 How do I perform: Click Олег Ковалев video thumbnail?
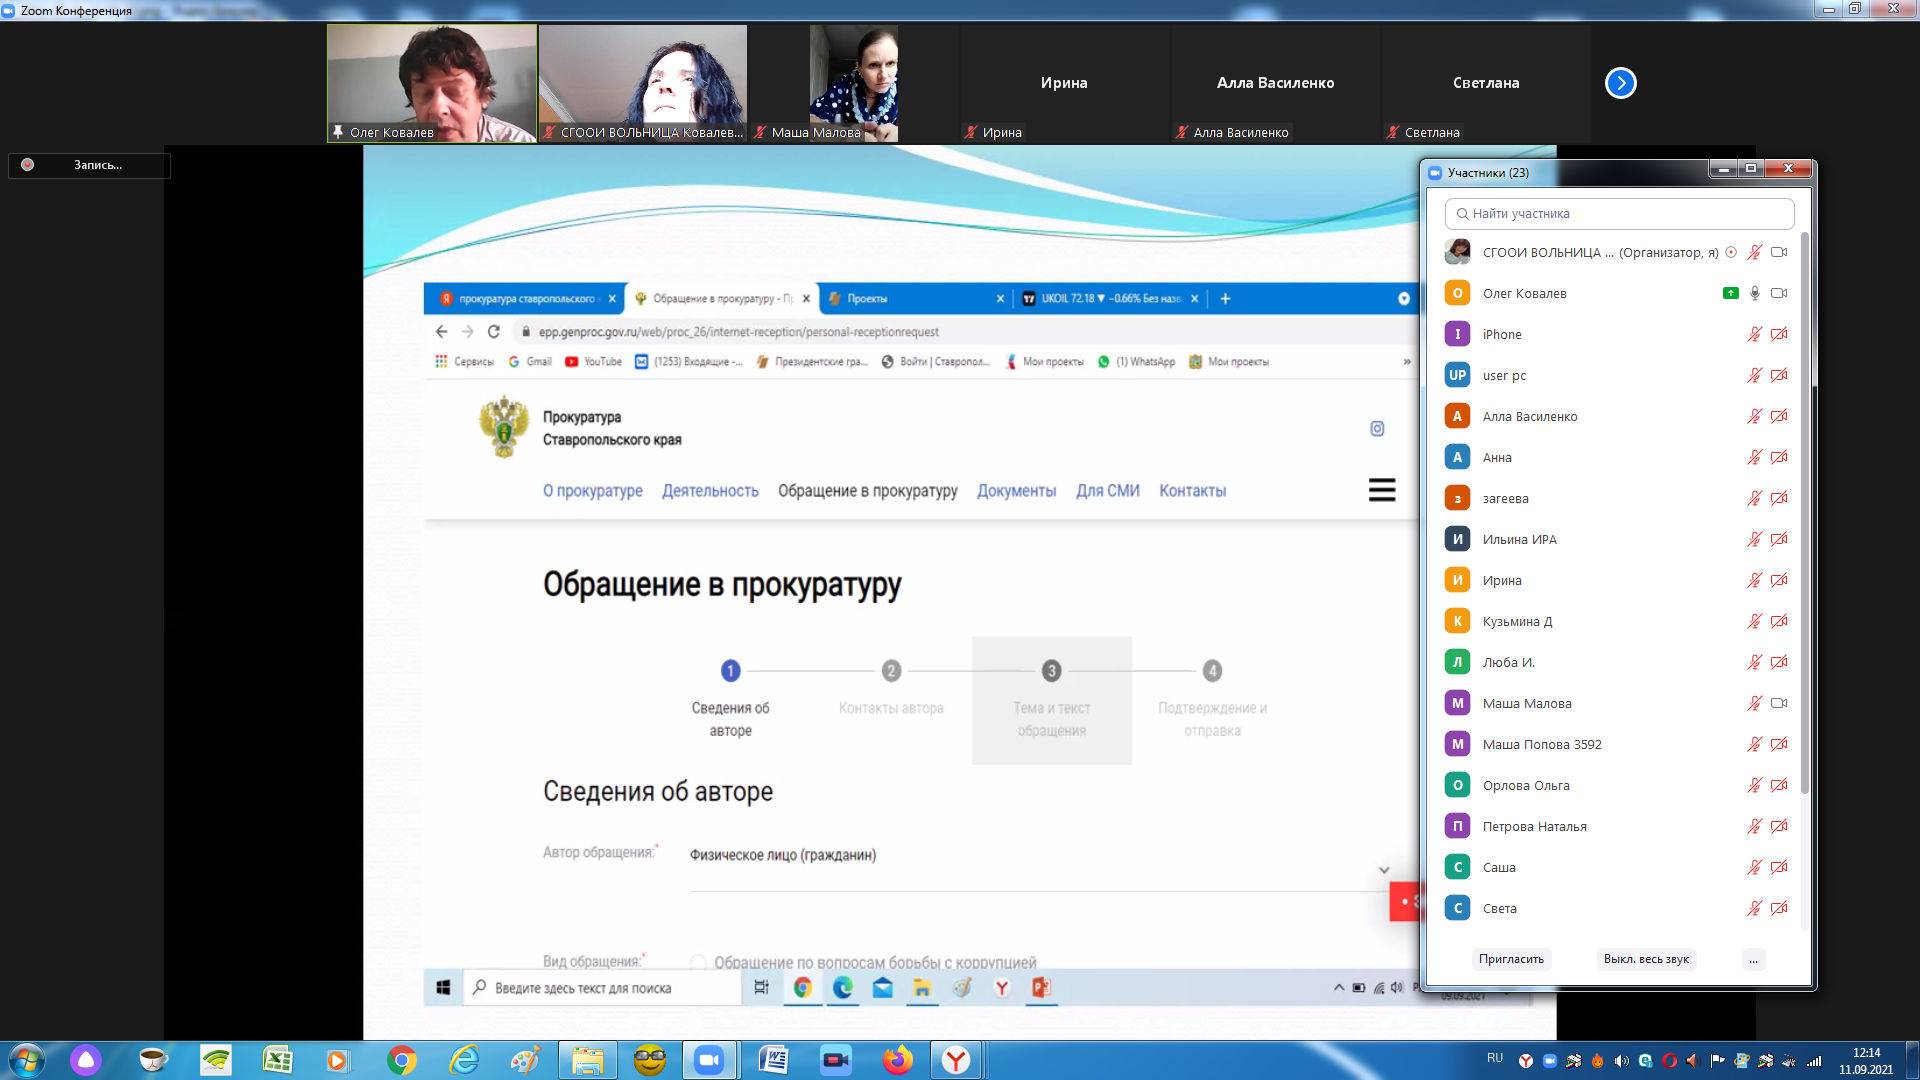(432, 83)
